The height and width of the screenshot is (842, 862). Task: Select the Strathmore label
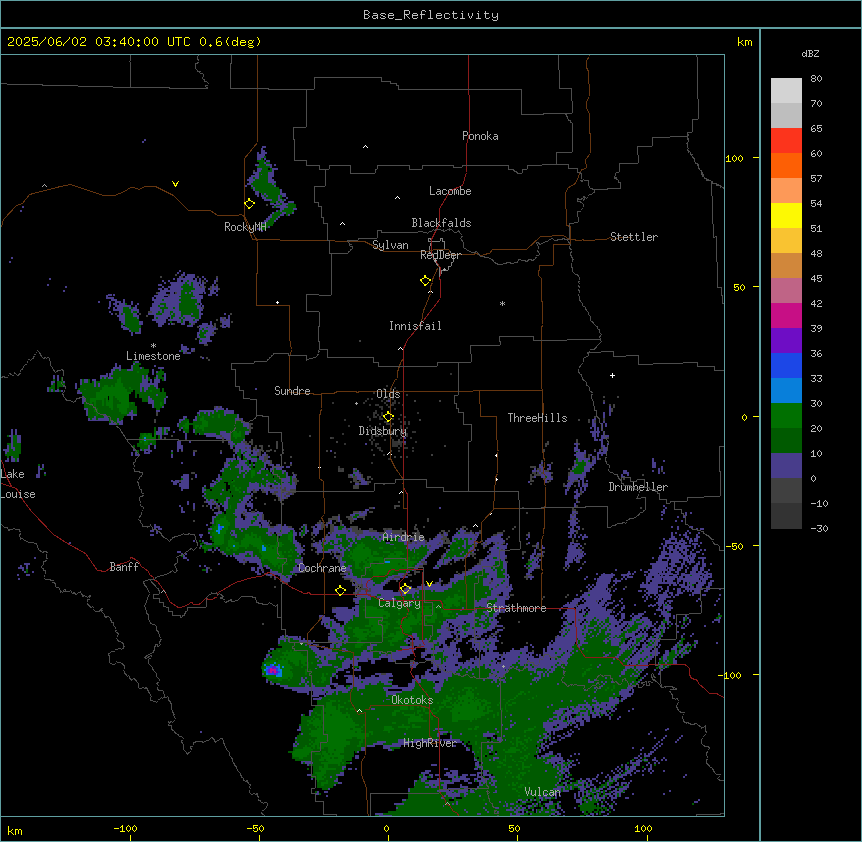(x=516, y=608)
